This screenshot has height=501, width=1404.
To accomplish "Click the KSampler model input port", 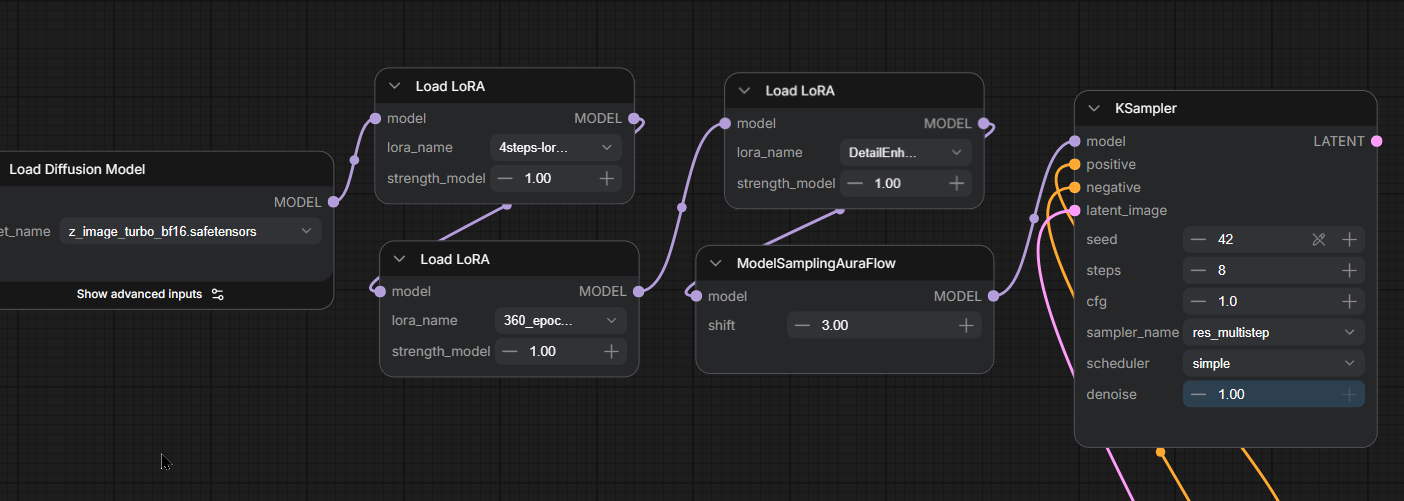I will (1075, 141).
